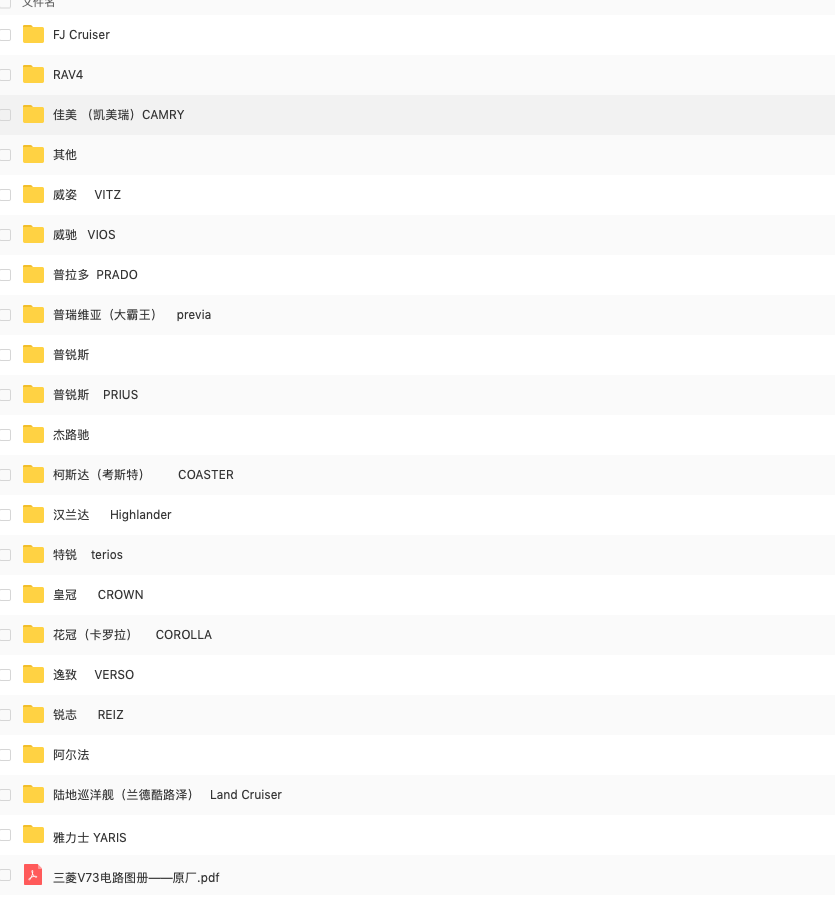The image size is (835, 910).
Task: Open the CROWN folder icon
Action: 33,595
